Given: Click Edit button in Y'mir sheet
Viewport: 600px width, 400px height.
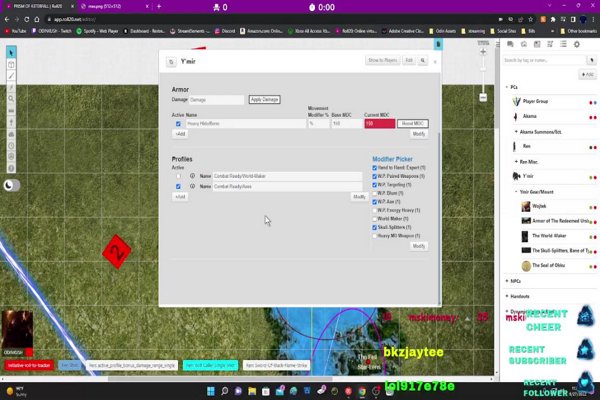Looking at the screenshot, I should [409, 60].
